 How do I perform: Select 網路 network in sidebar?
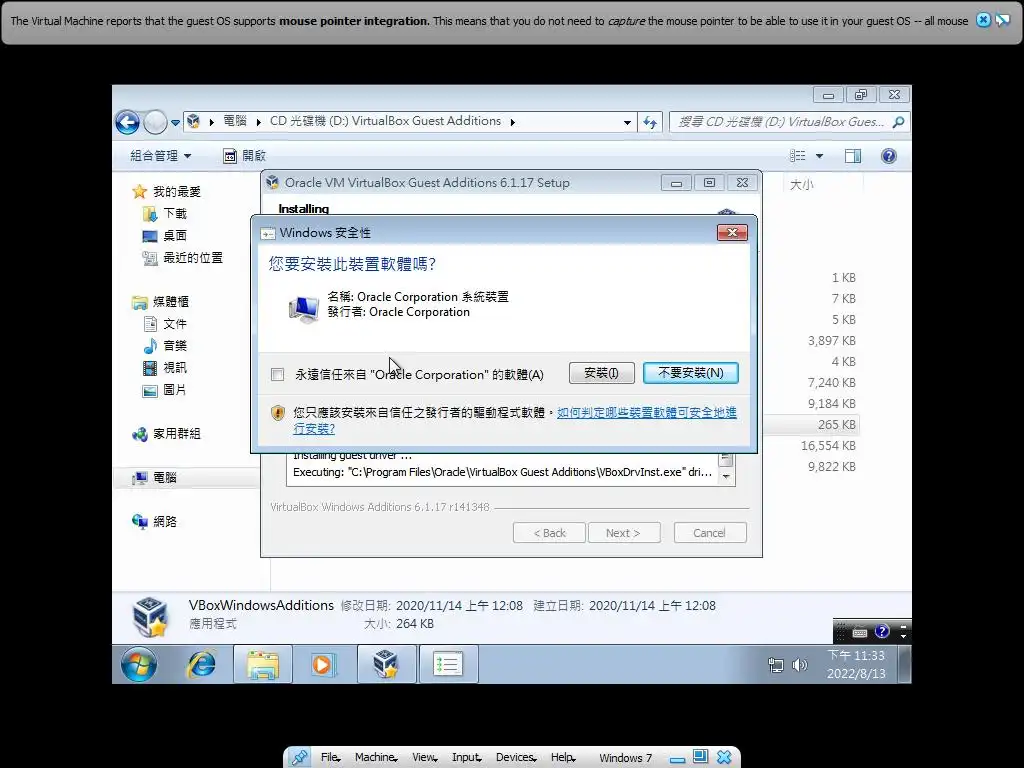point(155,521)
